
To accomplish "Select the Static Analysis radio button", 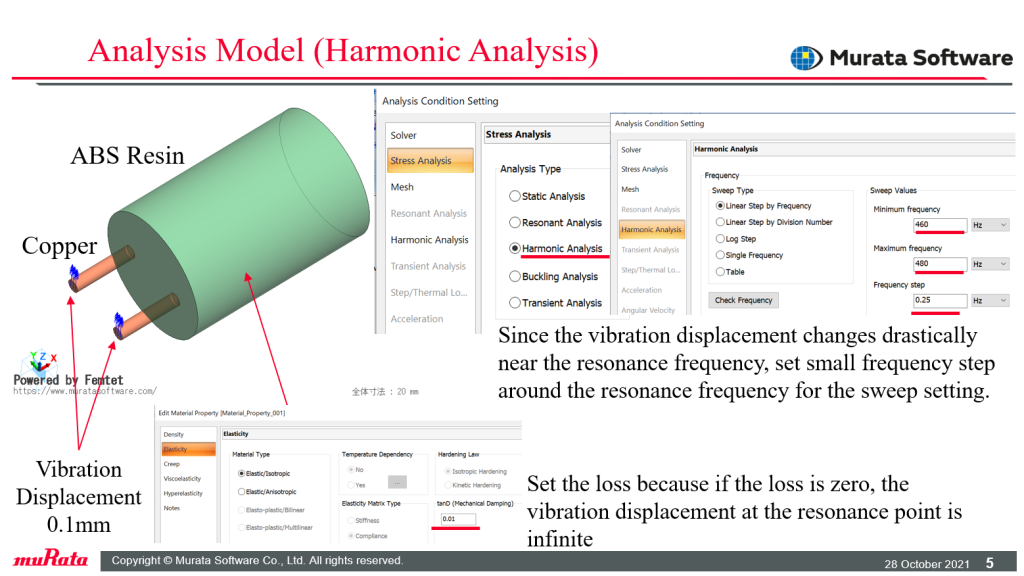I will (x=515, y=196).
